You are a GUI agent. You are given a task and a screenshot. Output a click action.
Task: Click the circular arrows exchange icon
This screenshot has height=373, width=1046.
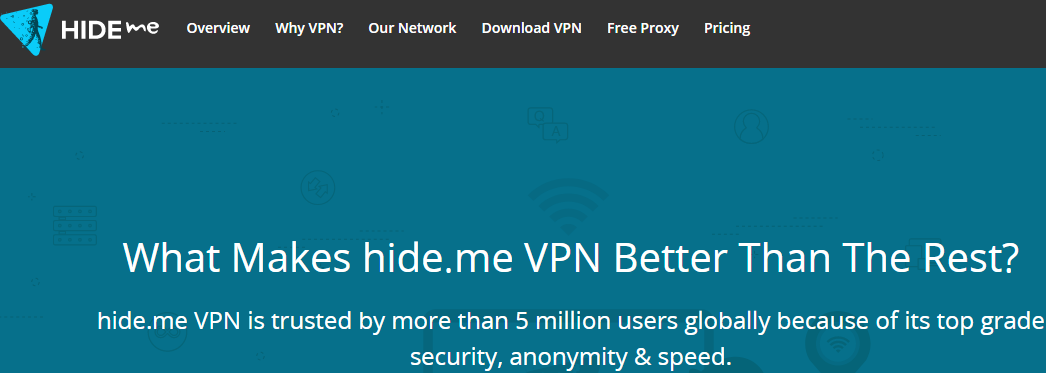318,188
